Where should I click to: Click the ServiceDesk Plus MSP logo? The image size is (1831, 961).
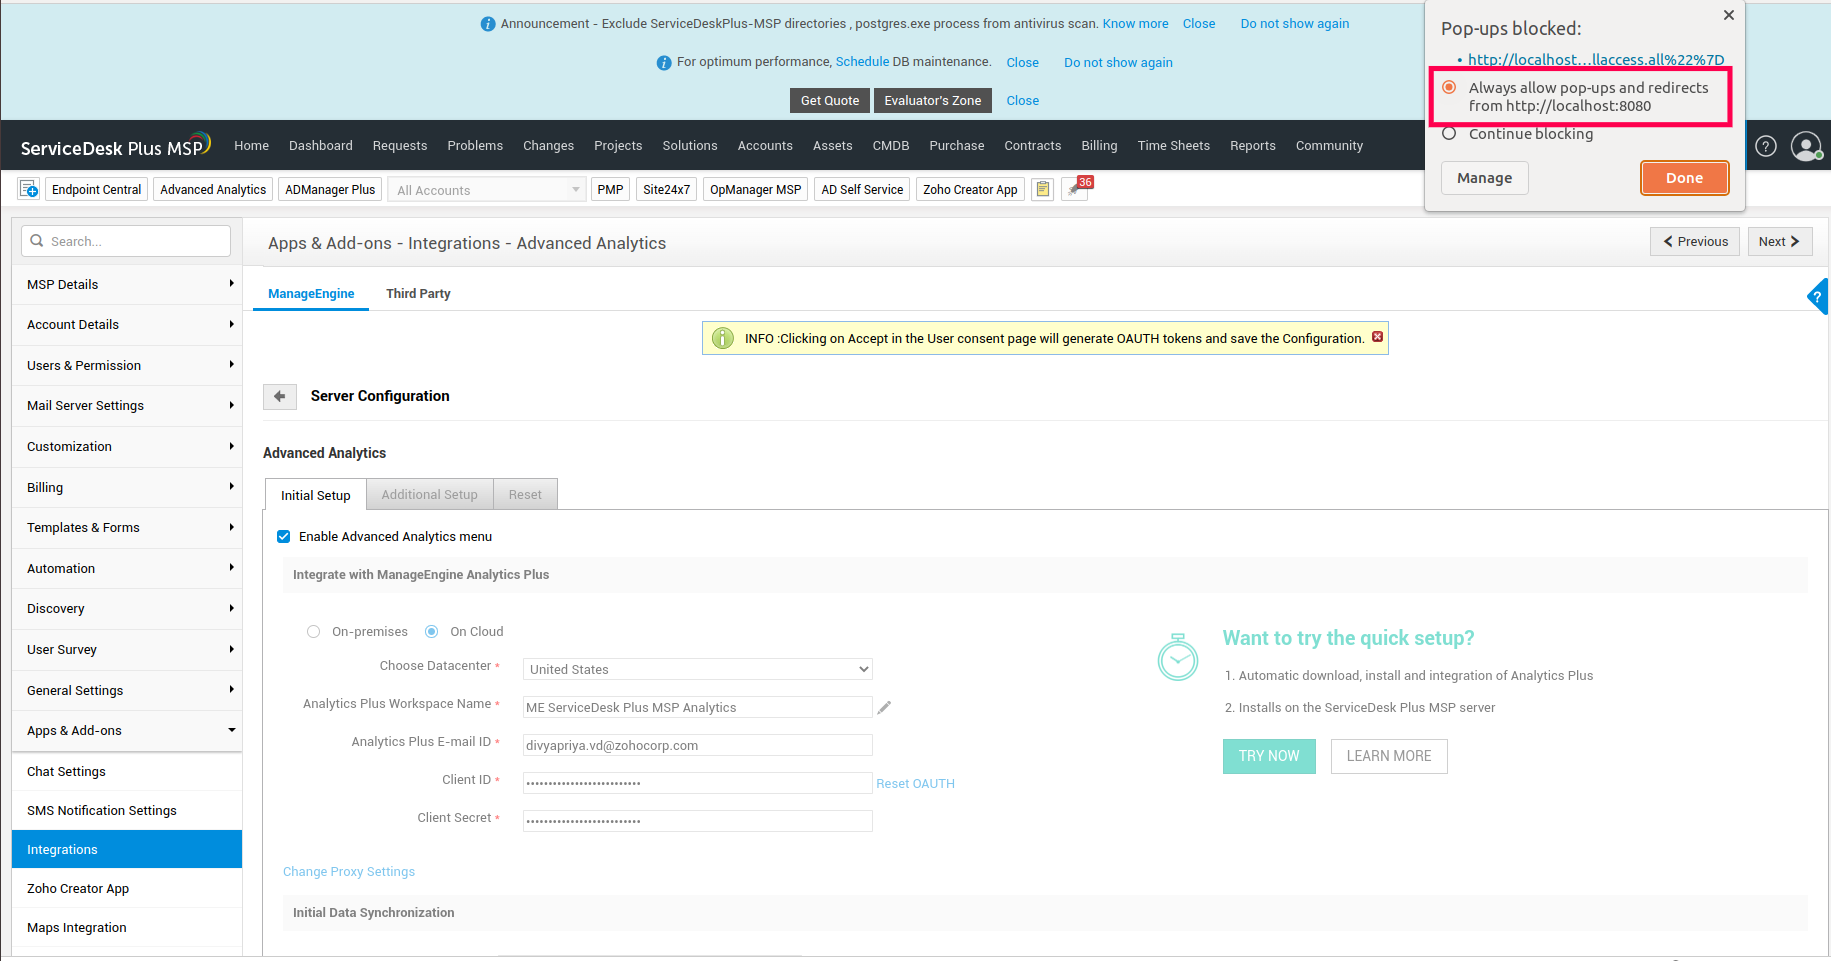116,146
